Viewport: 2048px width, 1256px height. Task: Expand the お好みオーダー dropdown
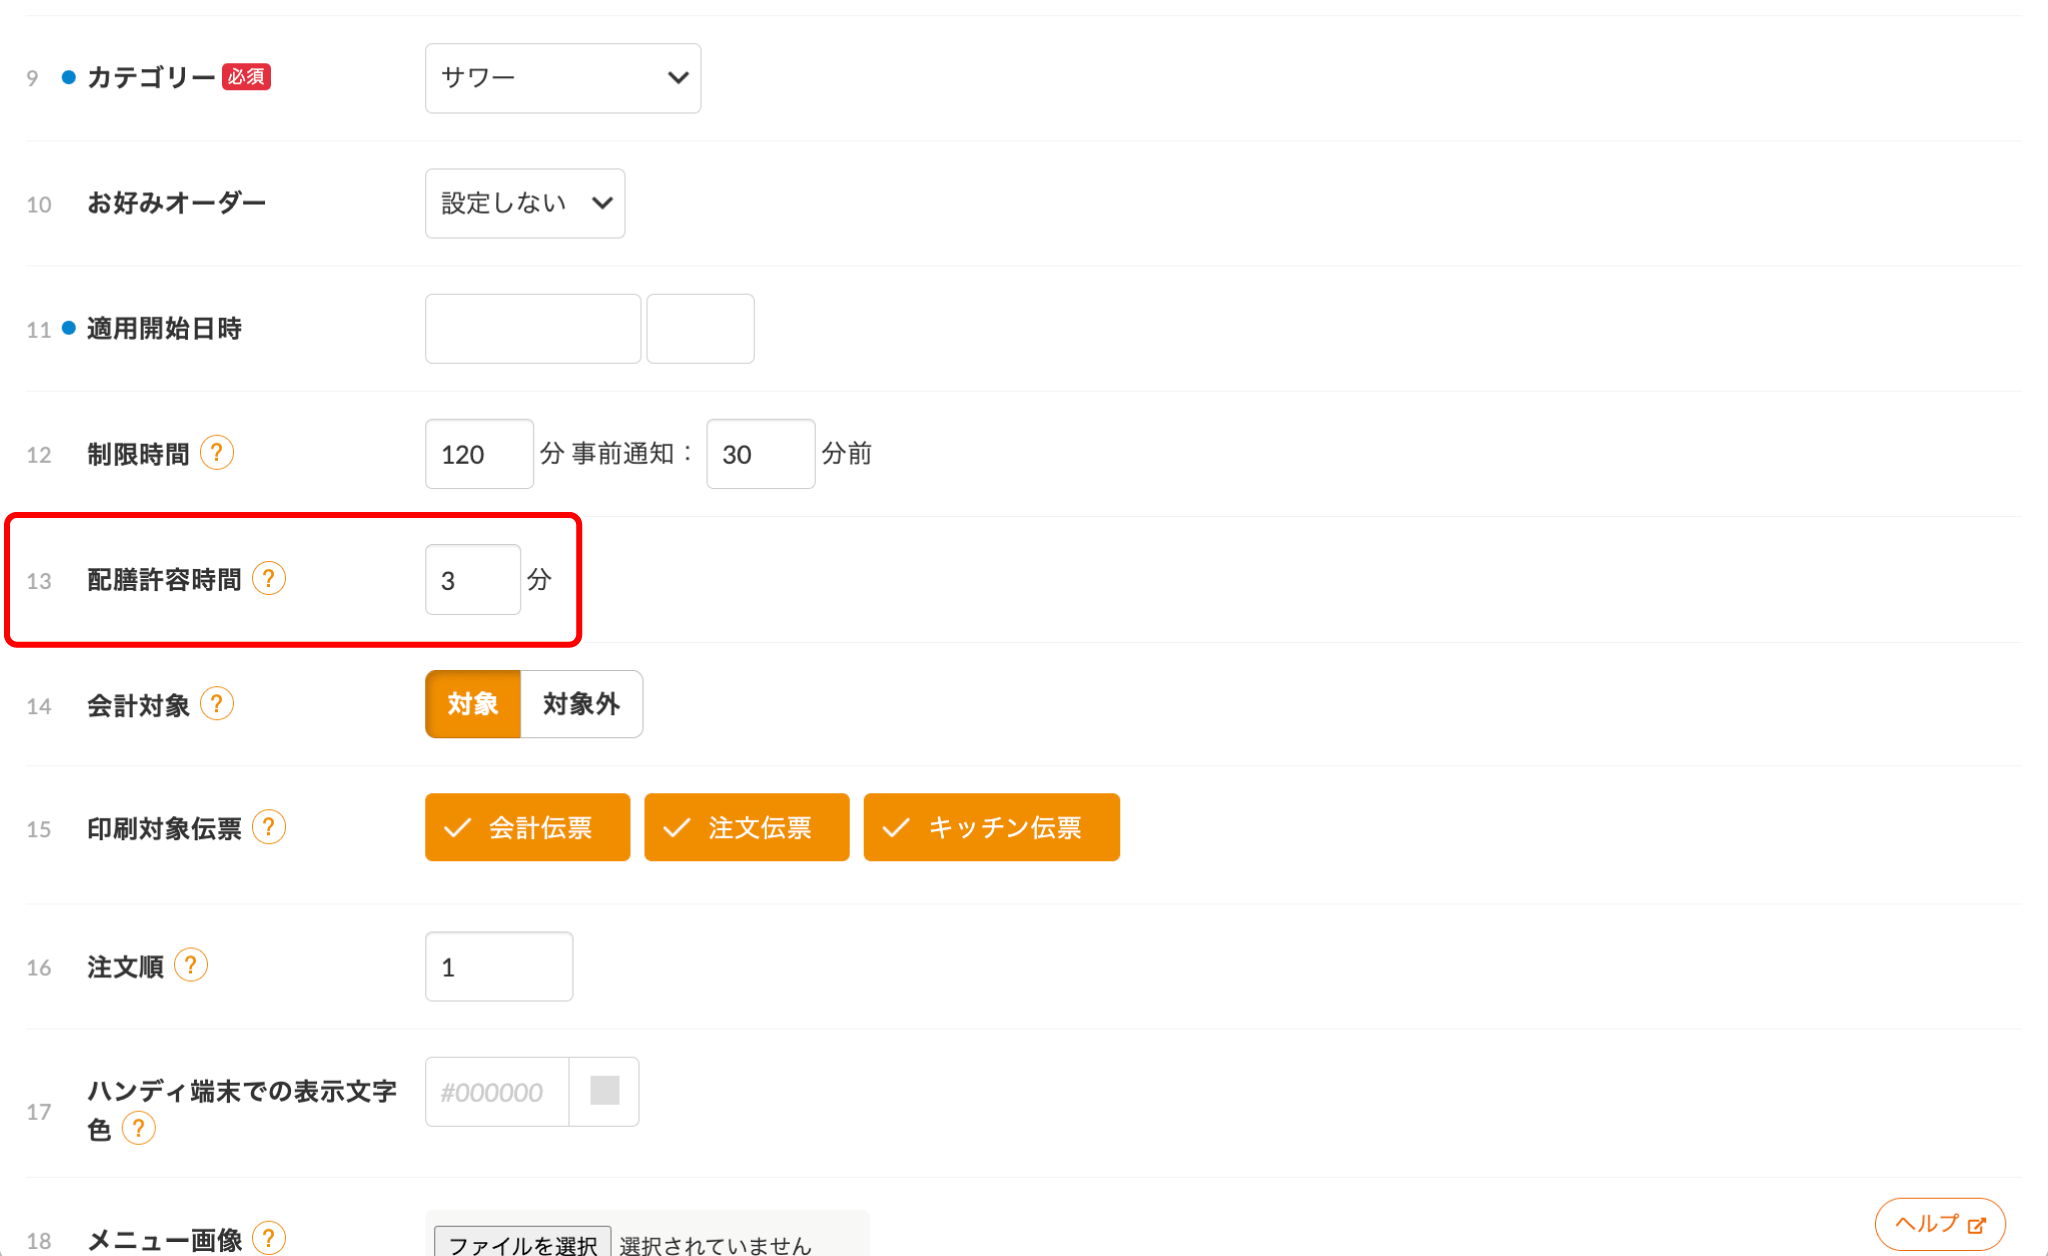[524, 203]
